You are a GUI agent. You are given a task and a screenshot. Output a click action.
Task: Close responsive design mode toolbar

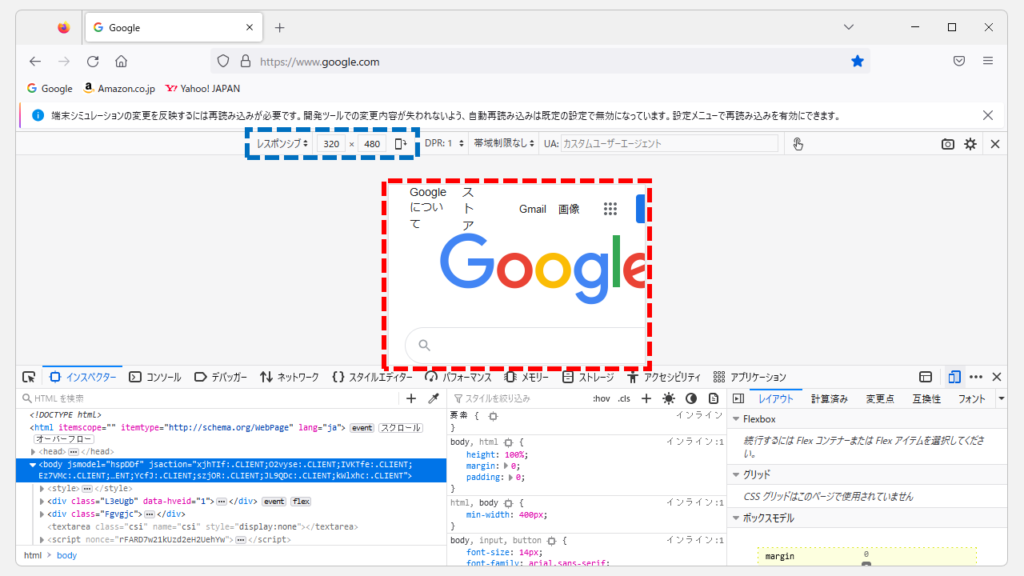[x=995, y=144]
